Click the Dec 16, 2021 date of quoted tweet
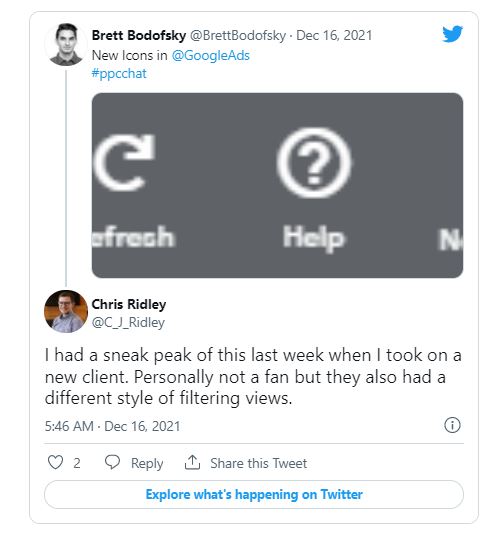 pos(334,35)
